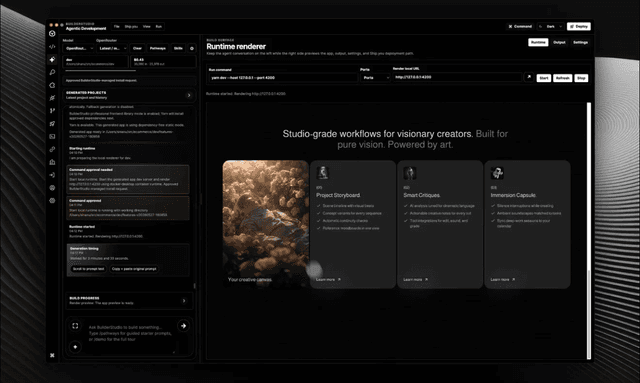Click the Render local URL field
Screen dimensions: 640x383
point(457,77)
